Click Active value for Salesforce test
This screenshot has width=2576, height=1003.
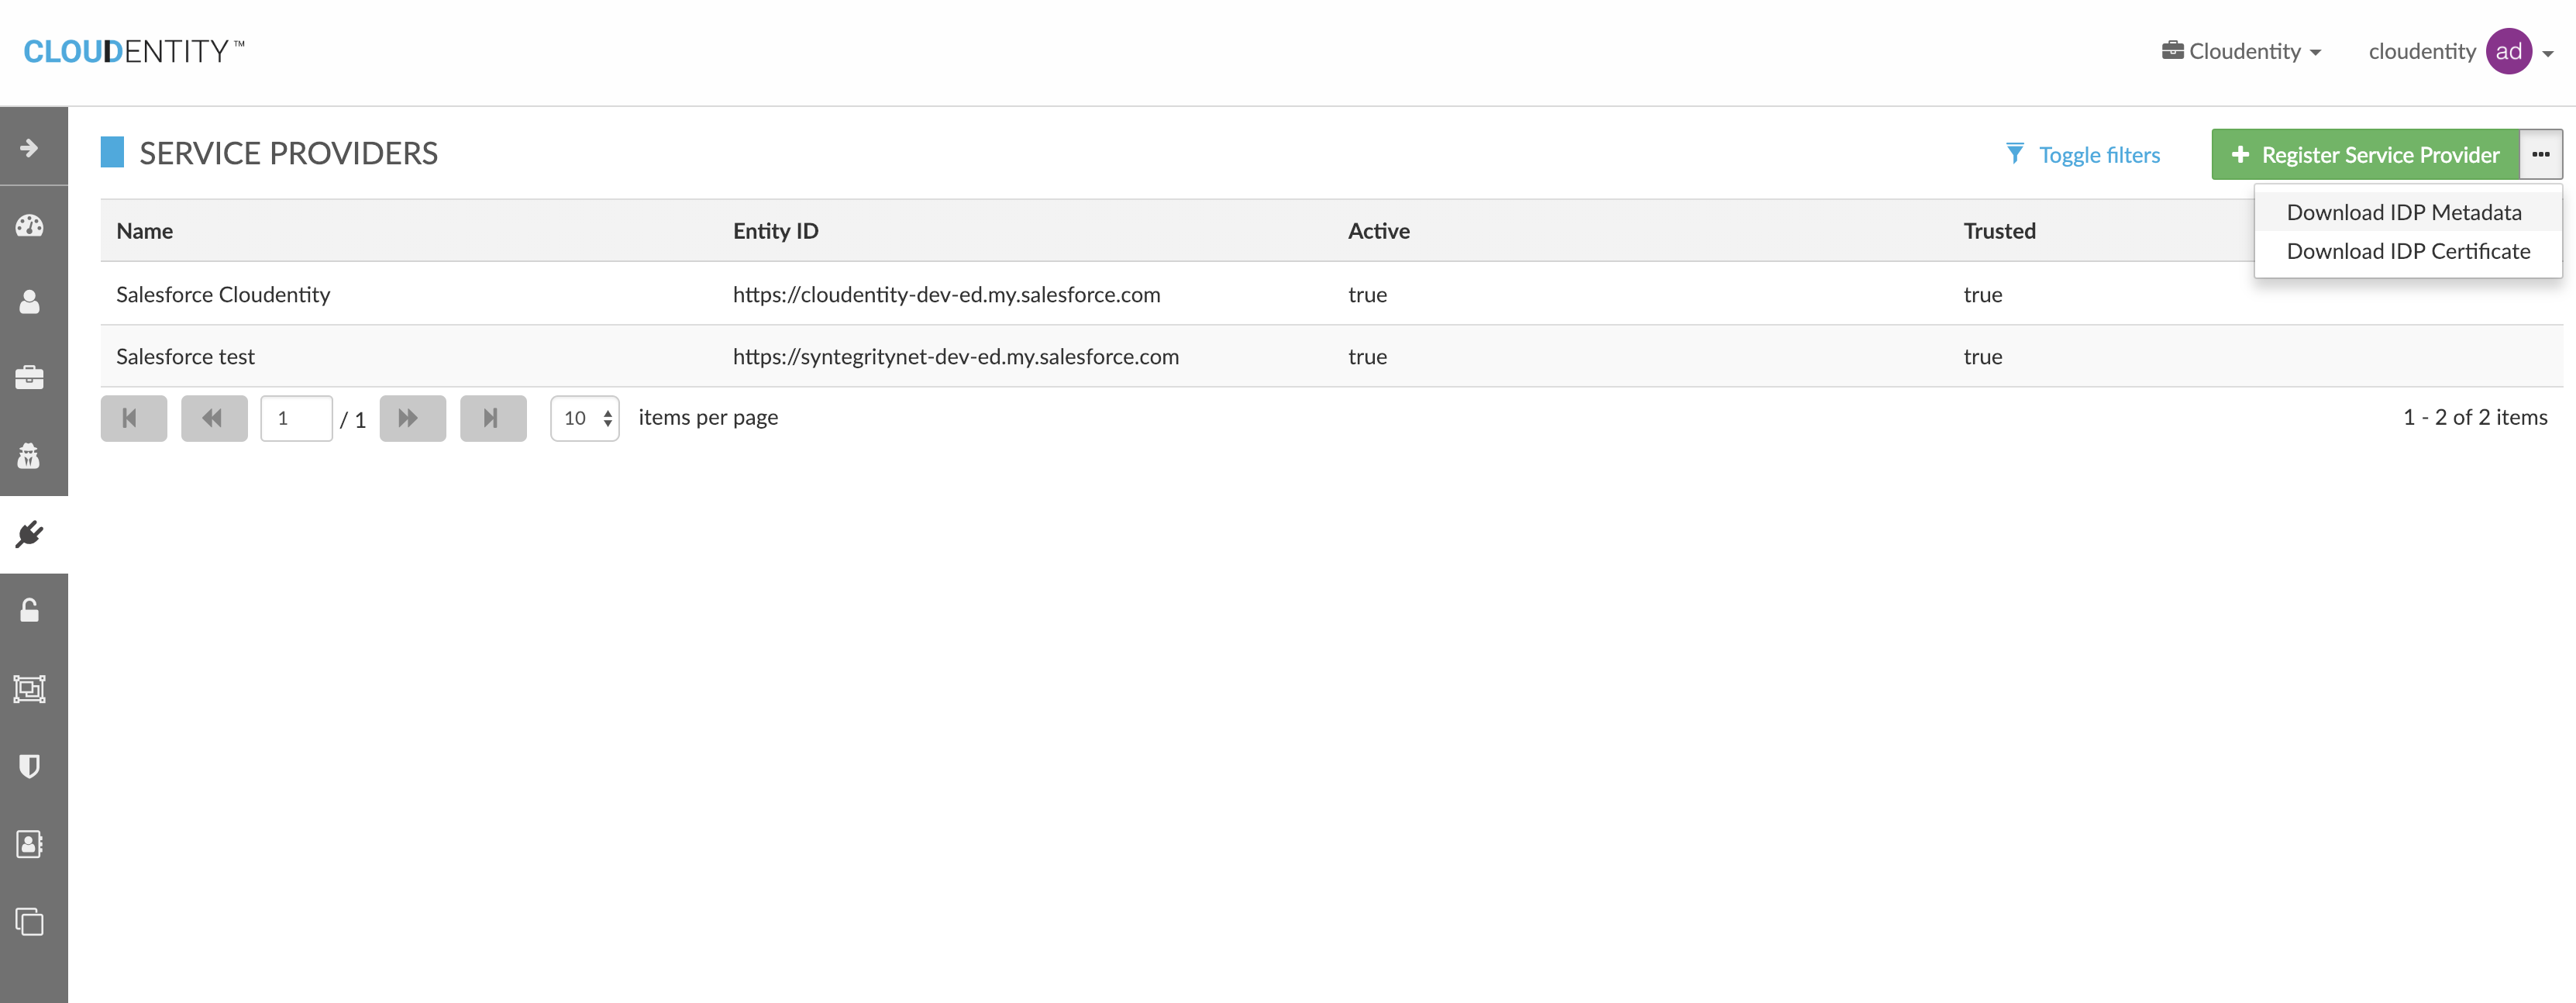(x=1367, y=356)
